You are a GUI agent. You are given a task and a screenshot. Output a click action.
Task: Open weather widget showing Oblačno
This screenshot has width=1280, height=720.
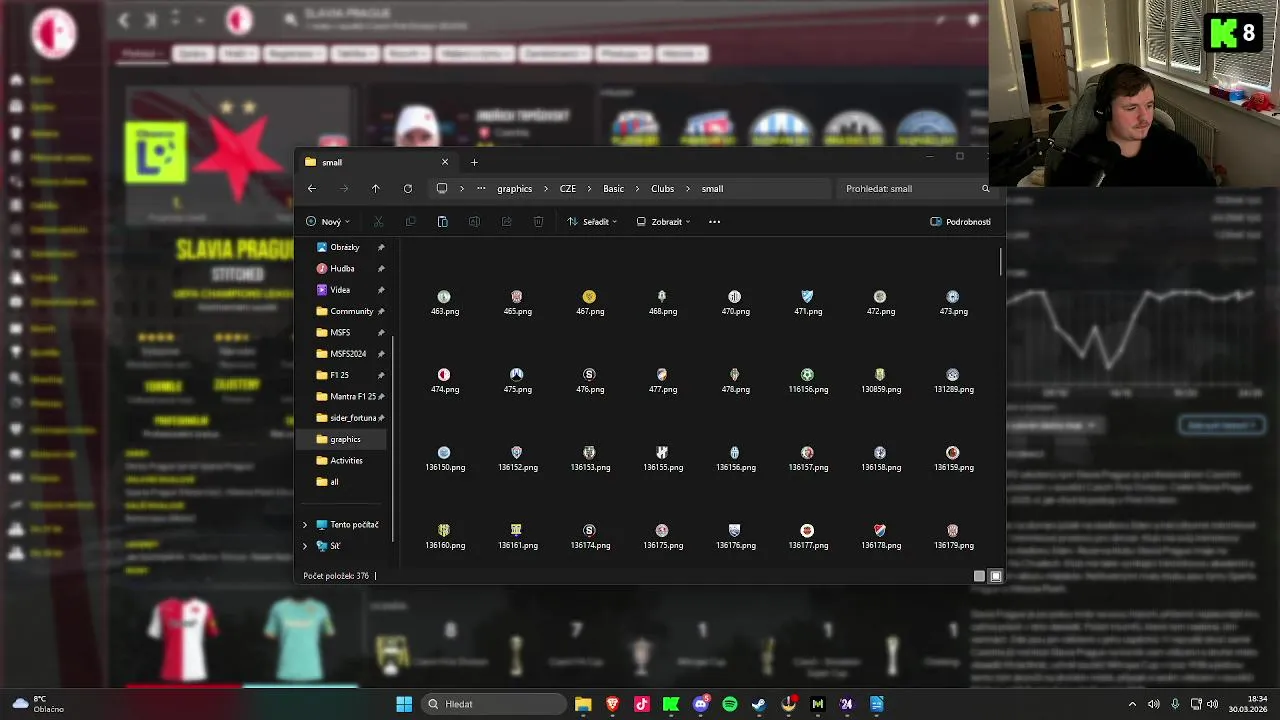[x=38, y=704]
